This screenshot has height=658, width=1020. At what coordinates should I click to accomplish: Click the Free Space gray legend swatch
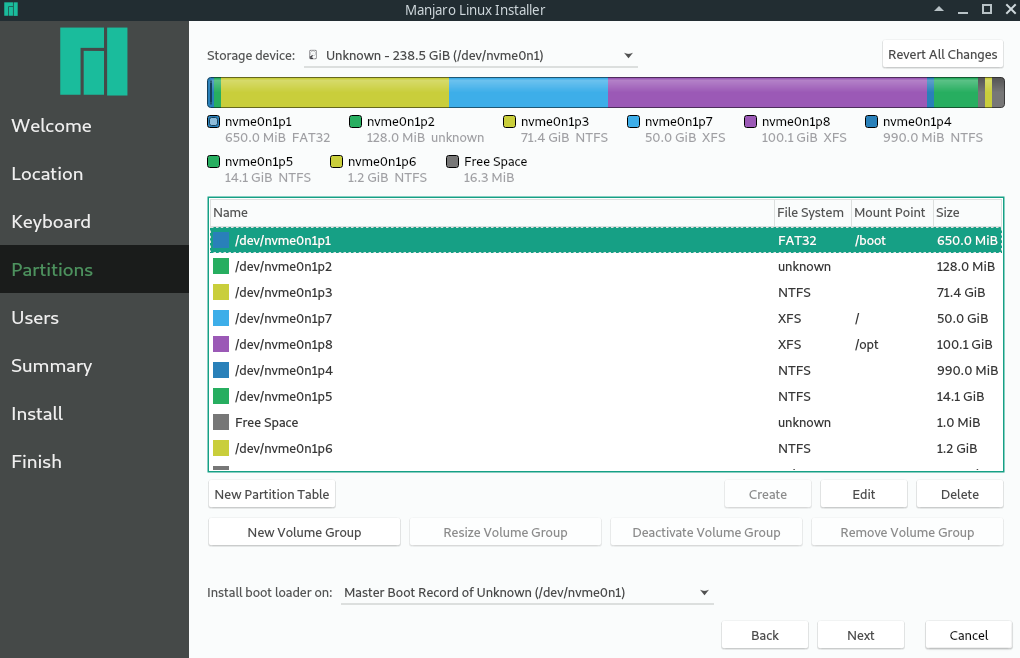452,161
